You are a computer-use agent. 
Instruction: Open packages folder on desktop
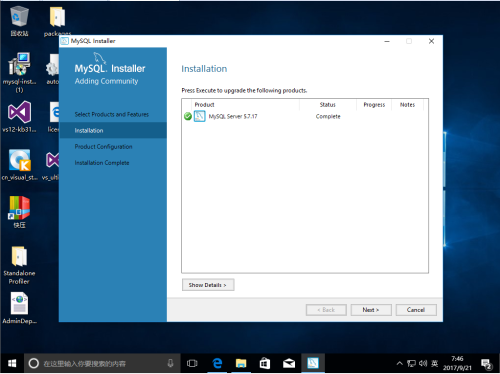point(57,21)
